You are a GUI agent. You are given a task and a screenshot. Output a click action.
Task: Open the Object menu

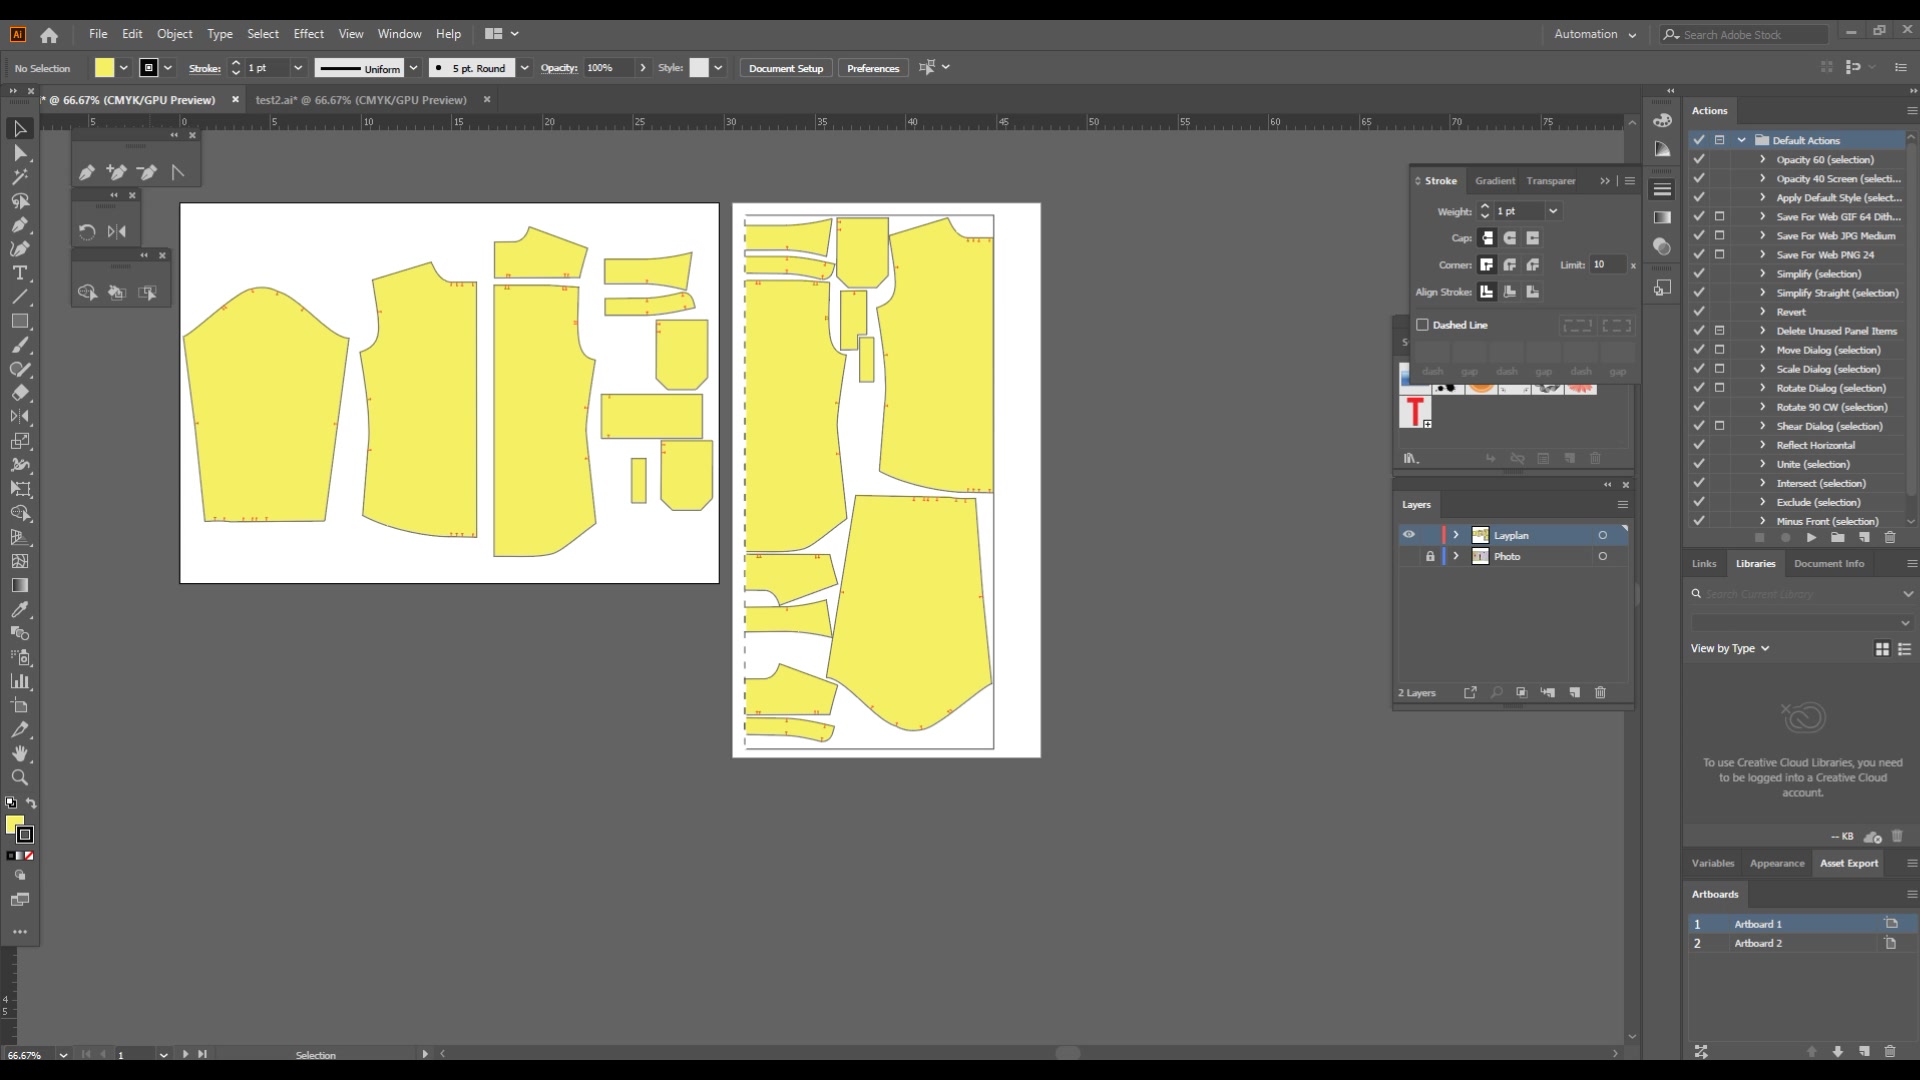point(174,33)
